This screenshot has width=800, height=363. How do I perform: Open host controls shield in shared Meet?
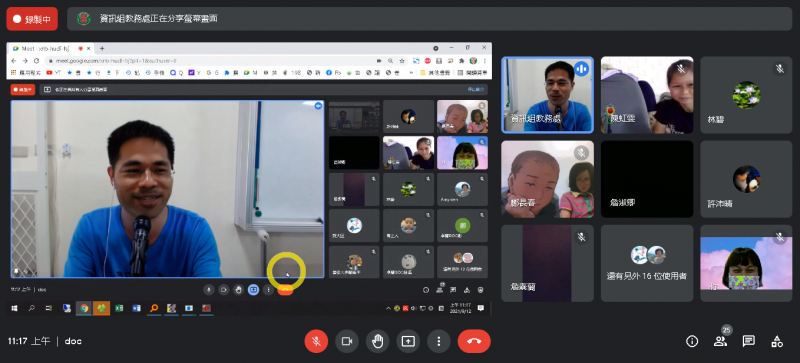point(480,290)
